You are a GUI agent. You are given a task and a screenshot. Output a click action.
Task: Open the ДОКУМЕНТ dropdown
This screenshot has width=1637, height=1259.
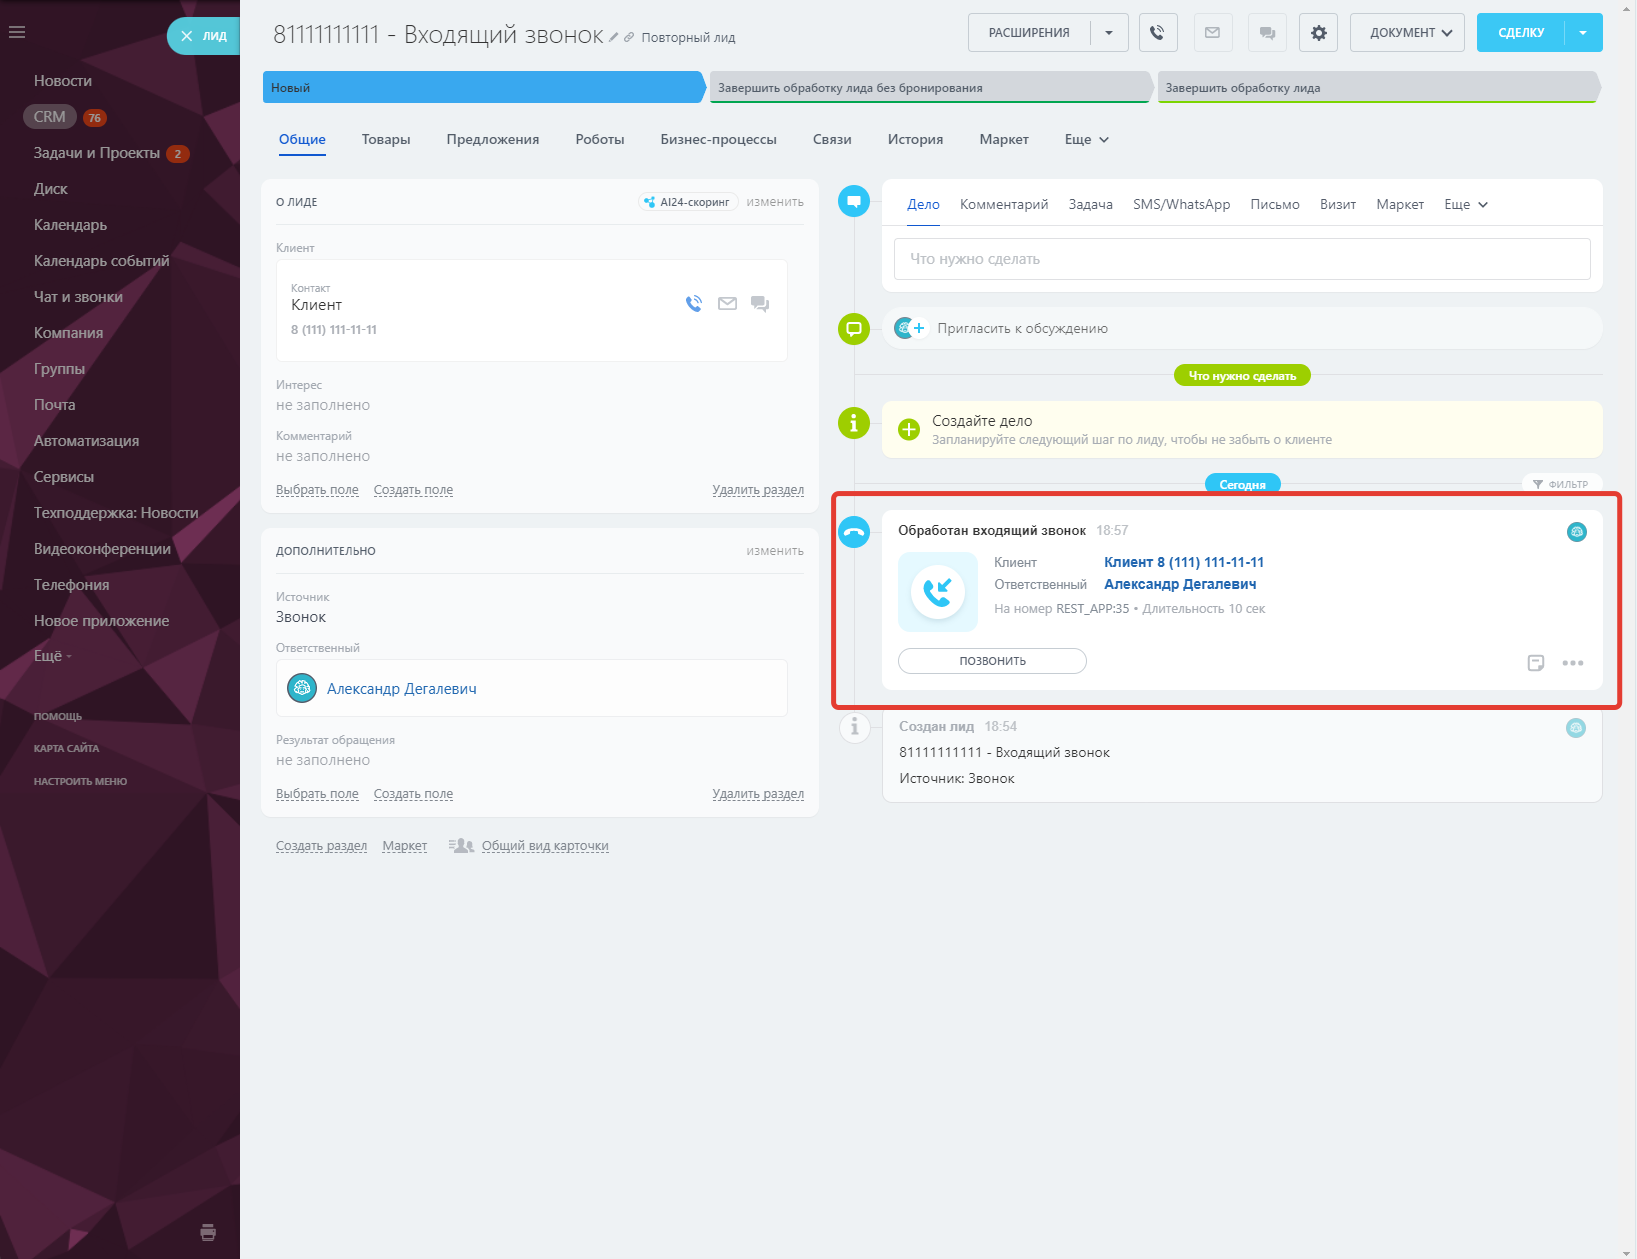(1407, 33)
